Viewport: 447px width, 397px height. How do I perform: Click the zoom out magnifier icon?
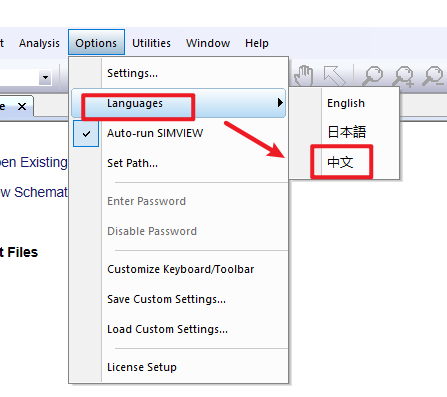pyautogui.click(x=433, y=76)
